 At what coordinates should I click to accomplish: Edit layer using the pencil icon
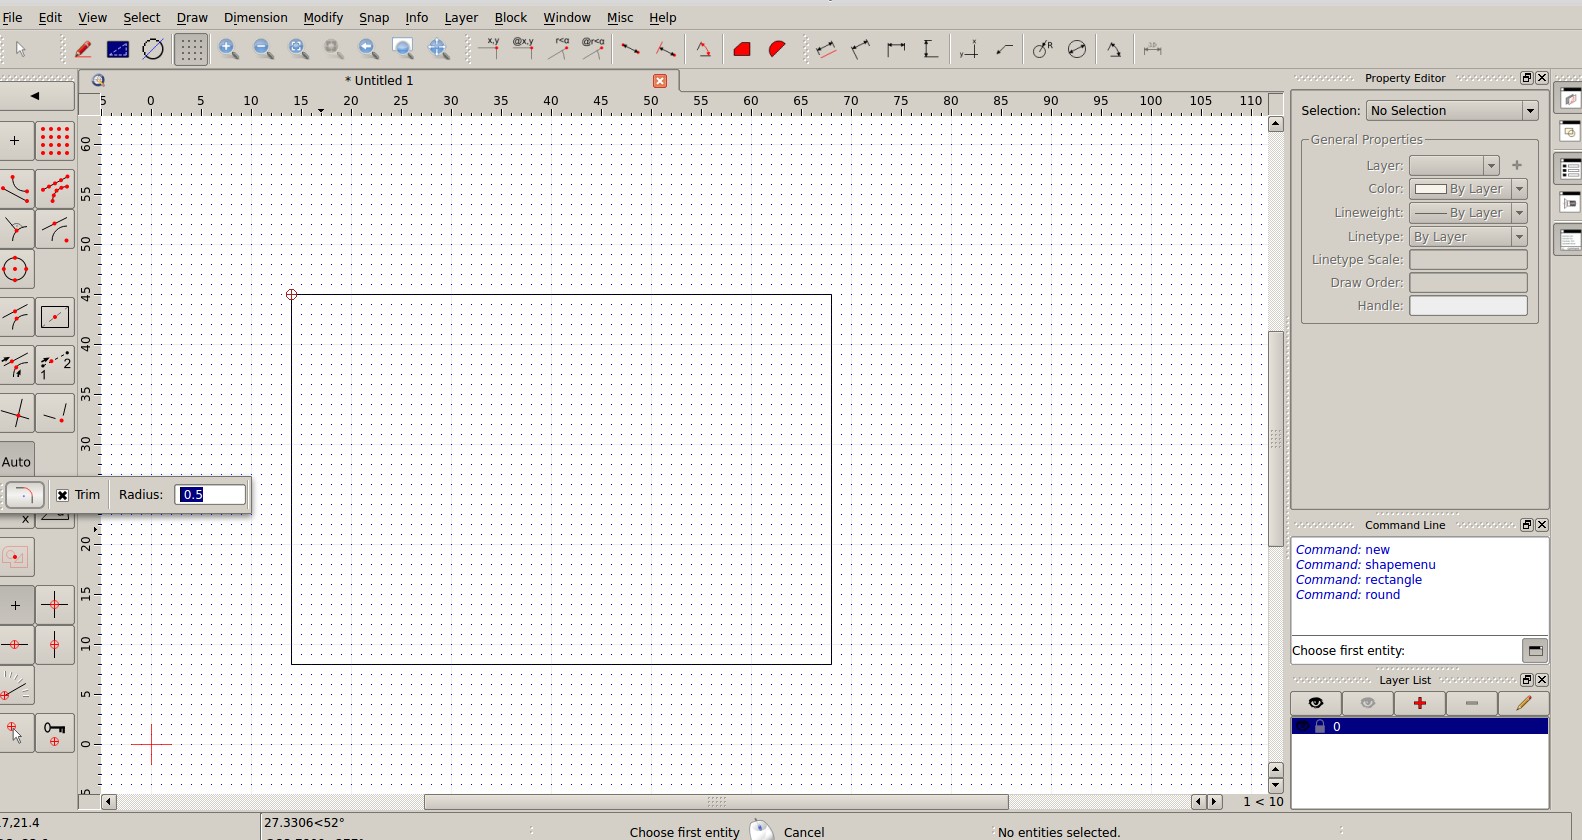1523,704
